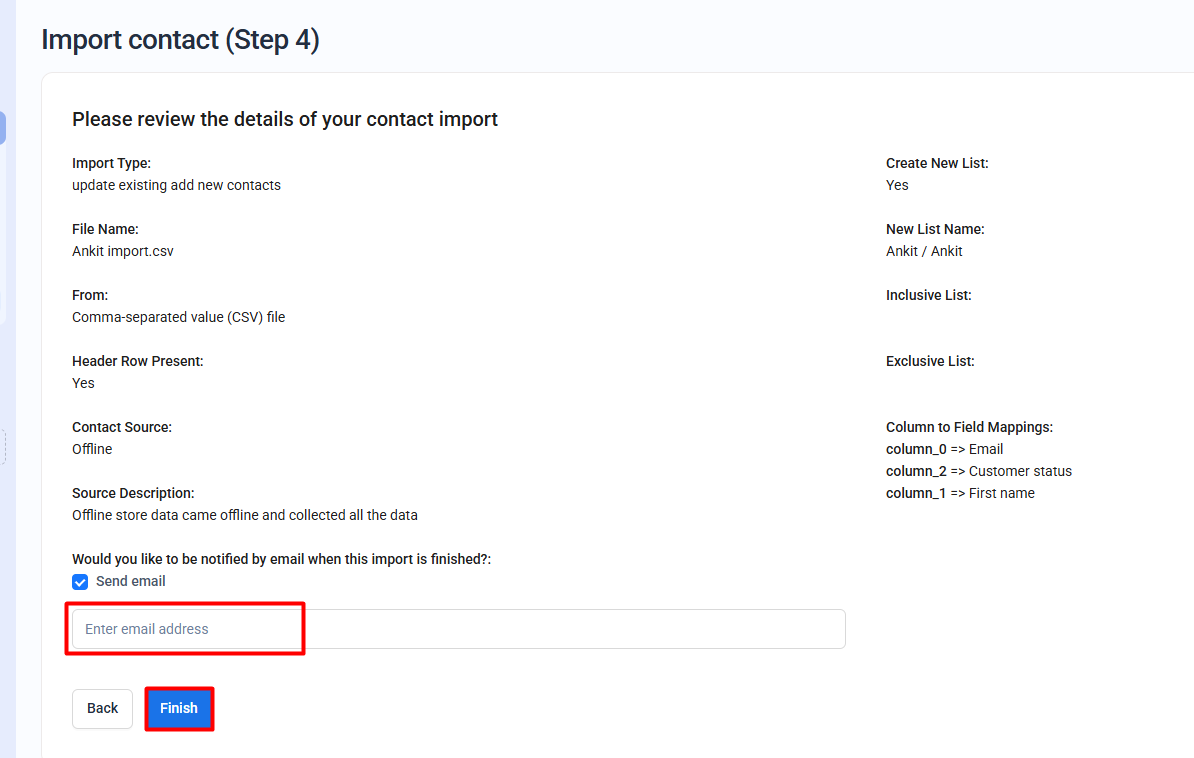Click the 'Ankit / Ankit' new list name
The image size is (1194, 758).
[x=924, y=251]
